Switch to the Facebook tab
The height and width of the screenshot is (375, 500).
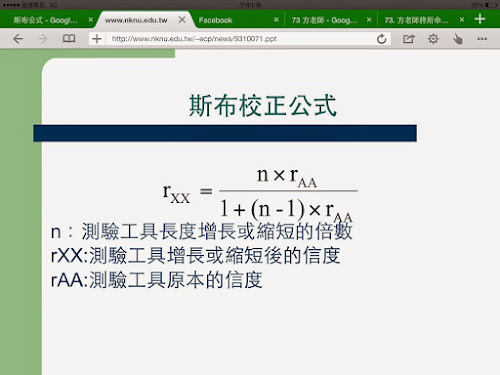[x=215, y=20]
